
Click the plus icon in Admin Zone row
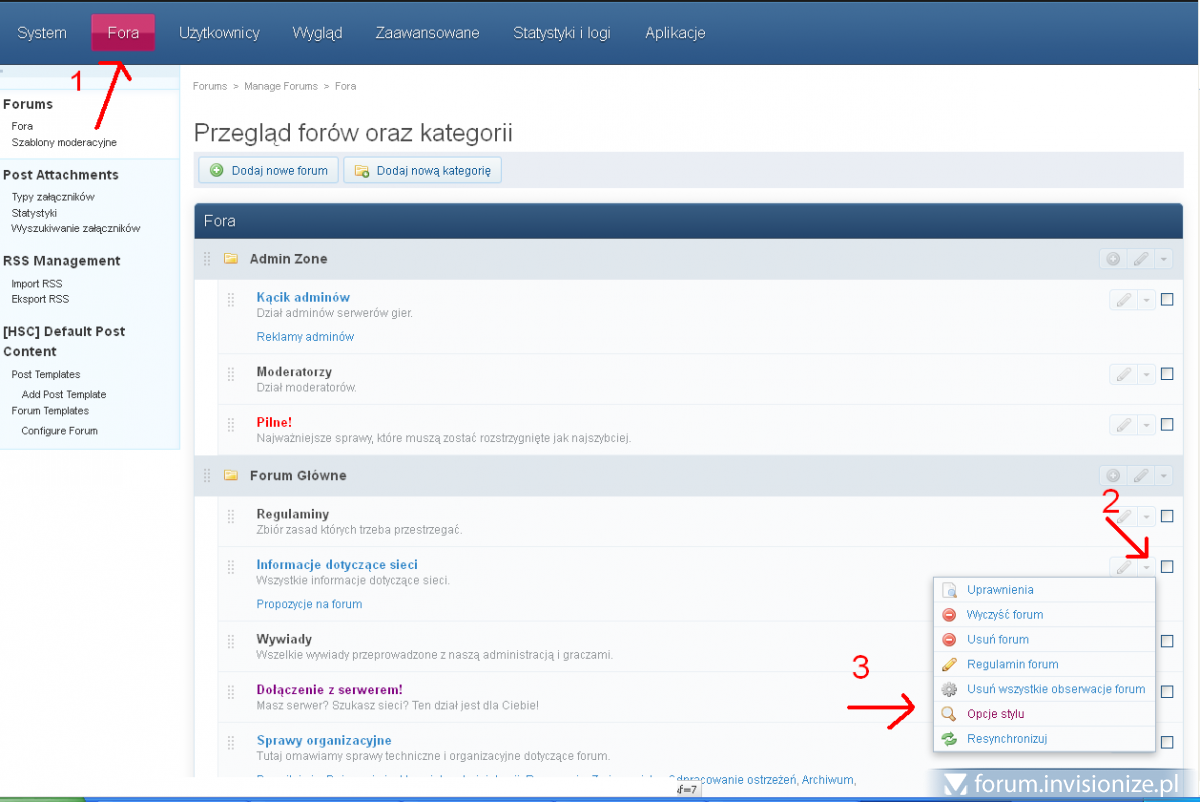pos(1112,259)
